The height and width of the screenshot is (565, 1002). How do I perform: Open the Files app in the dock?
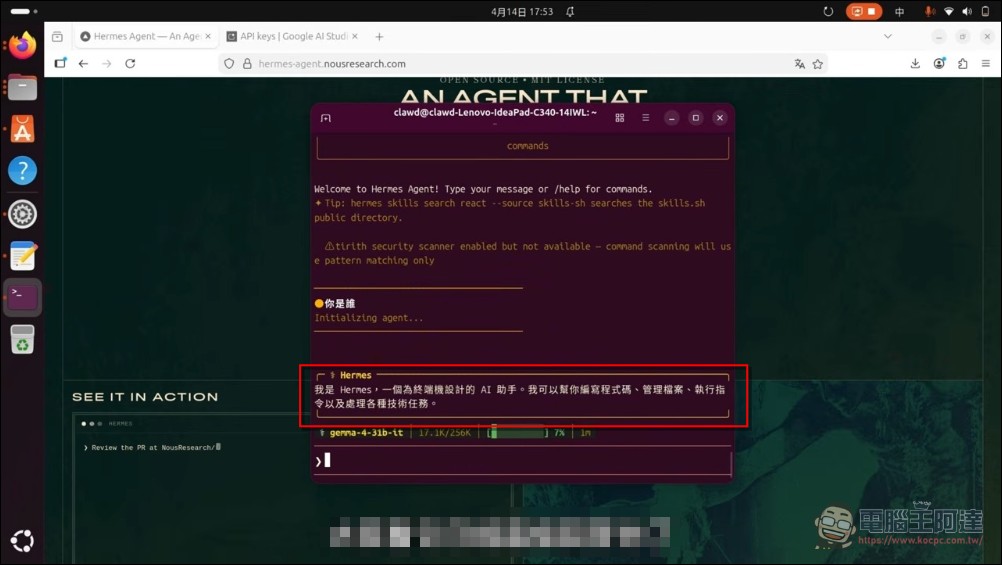(x=22, y=88)
